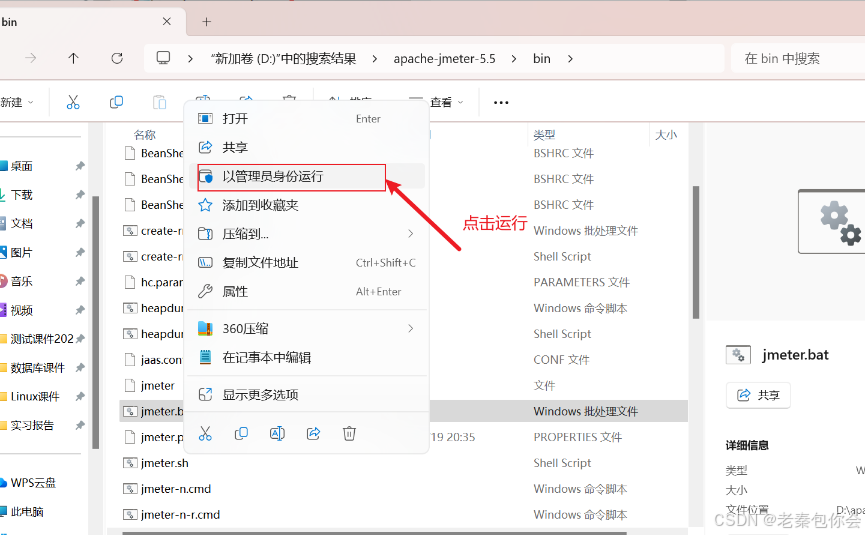
Task: Click the 共享 button in the details pane
Action: coord(758,395)
